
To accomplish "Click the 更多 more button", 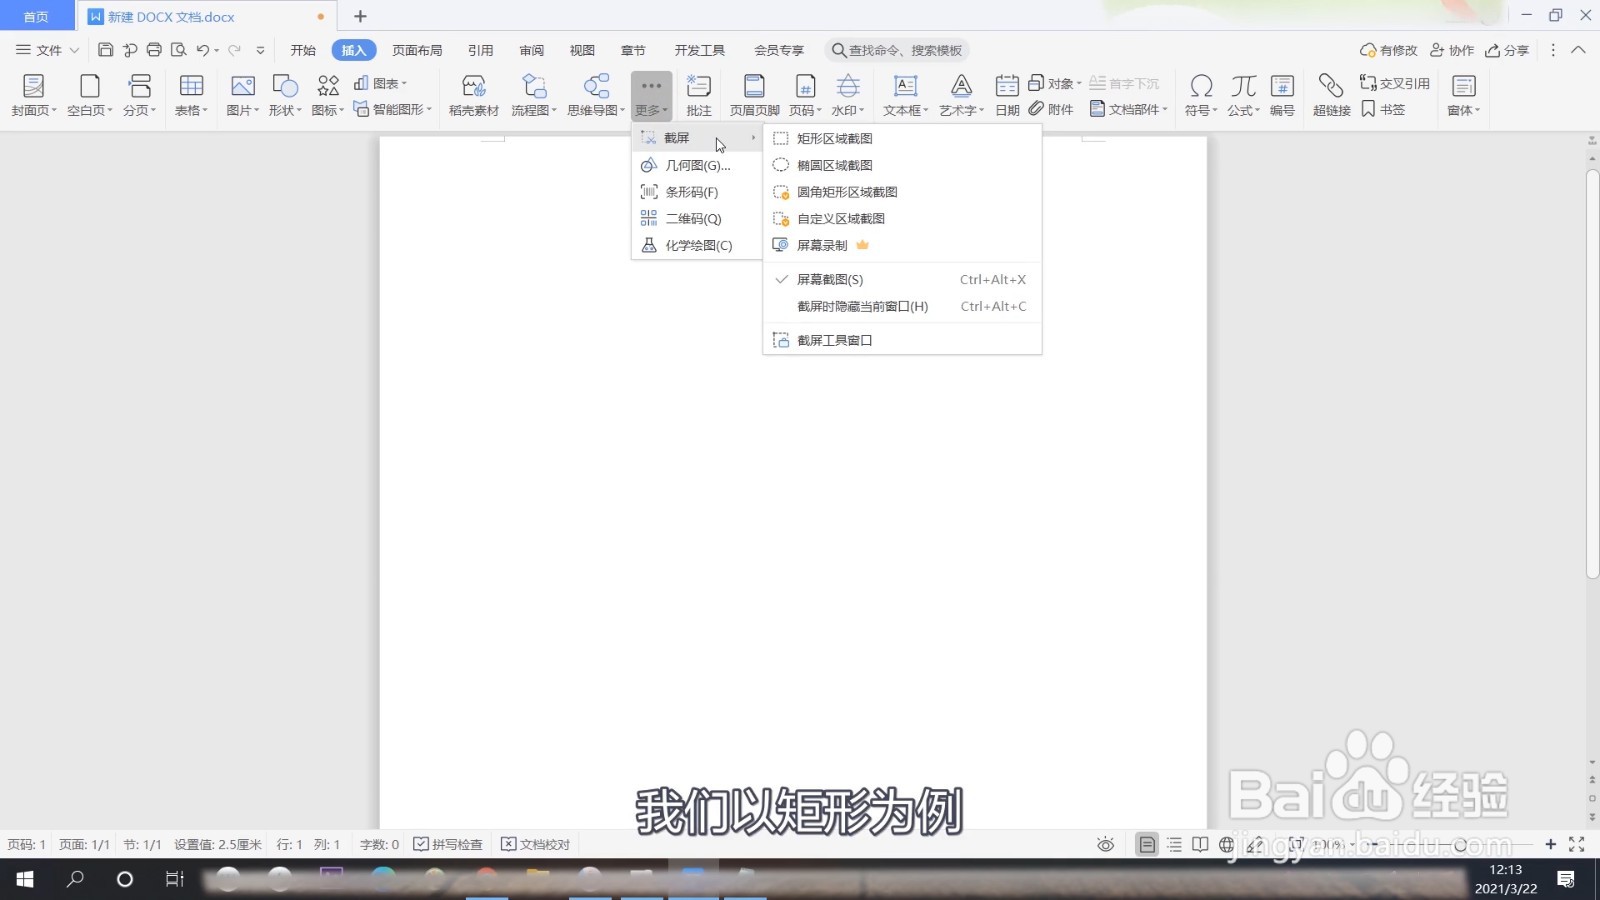I will pyautogui.click(x=651, y=96).
